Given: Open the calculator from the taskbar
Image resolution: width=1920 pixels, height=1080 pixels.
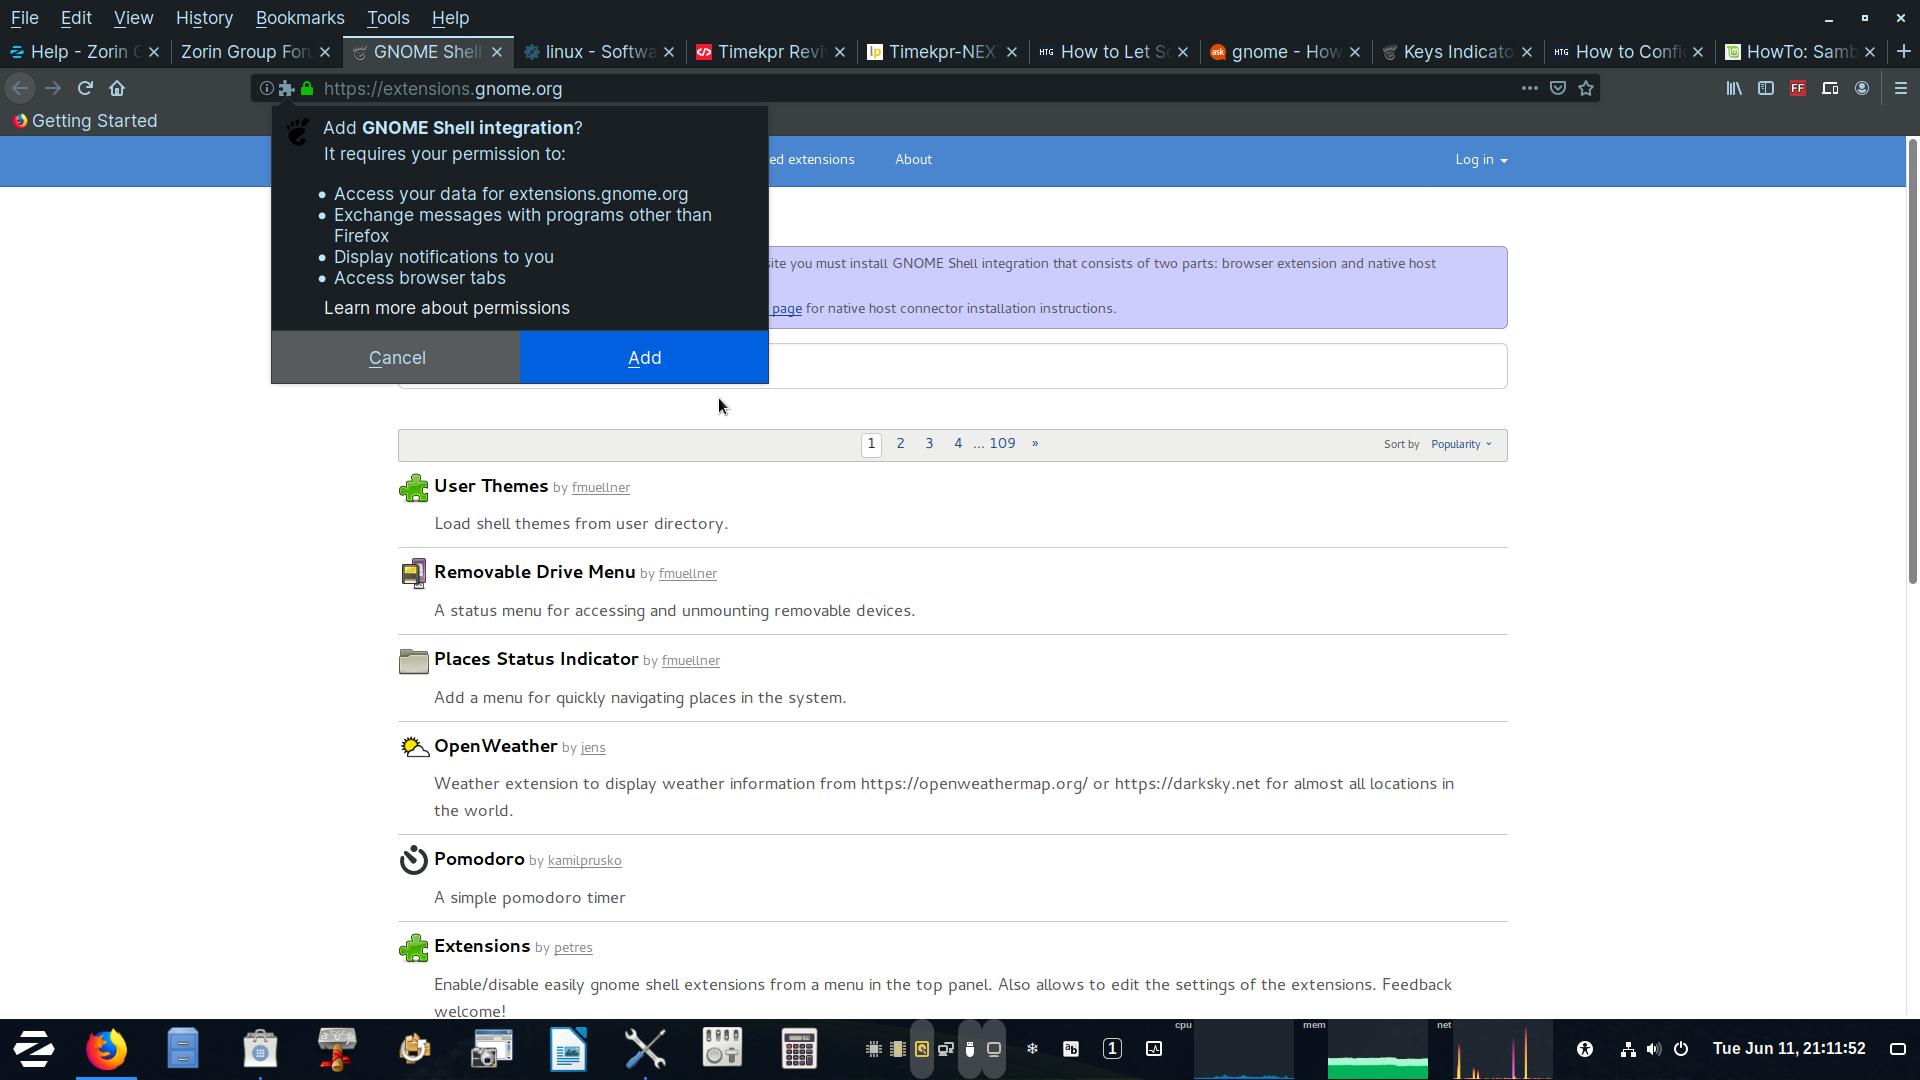Looking at the screenshot, I should click(x=798, y=1048).
